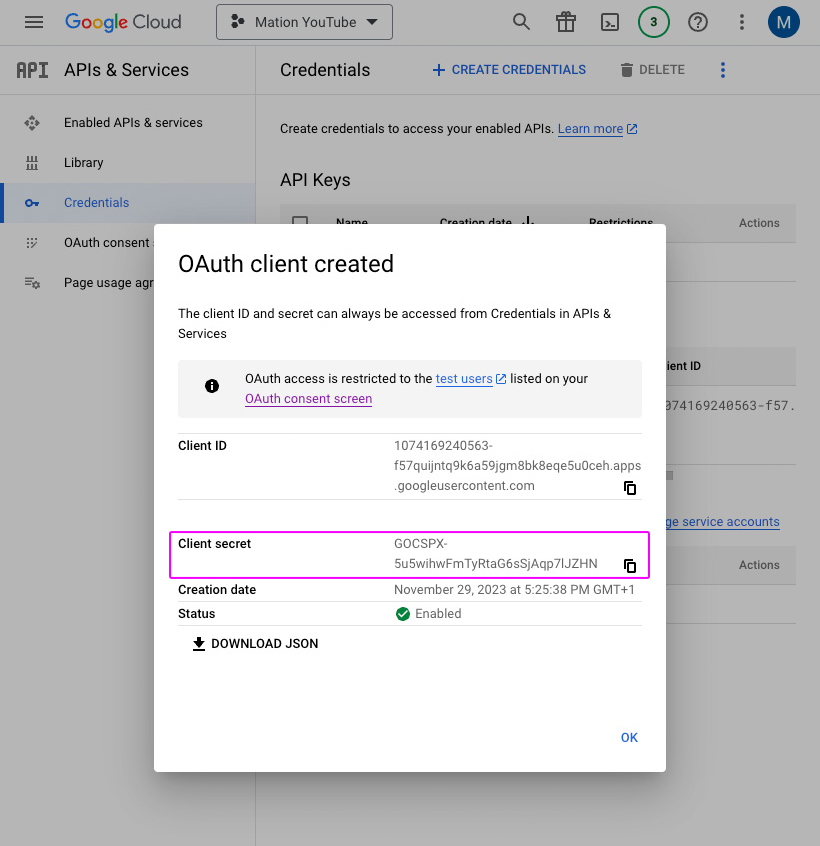Follow the Learn more link
The width and height of the screenshot is (820, 846).
(x=597, y=129)
